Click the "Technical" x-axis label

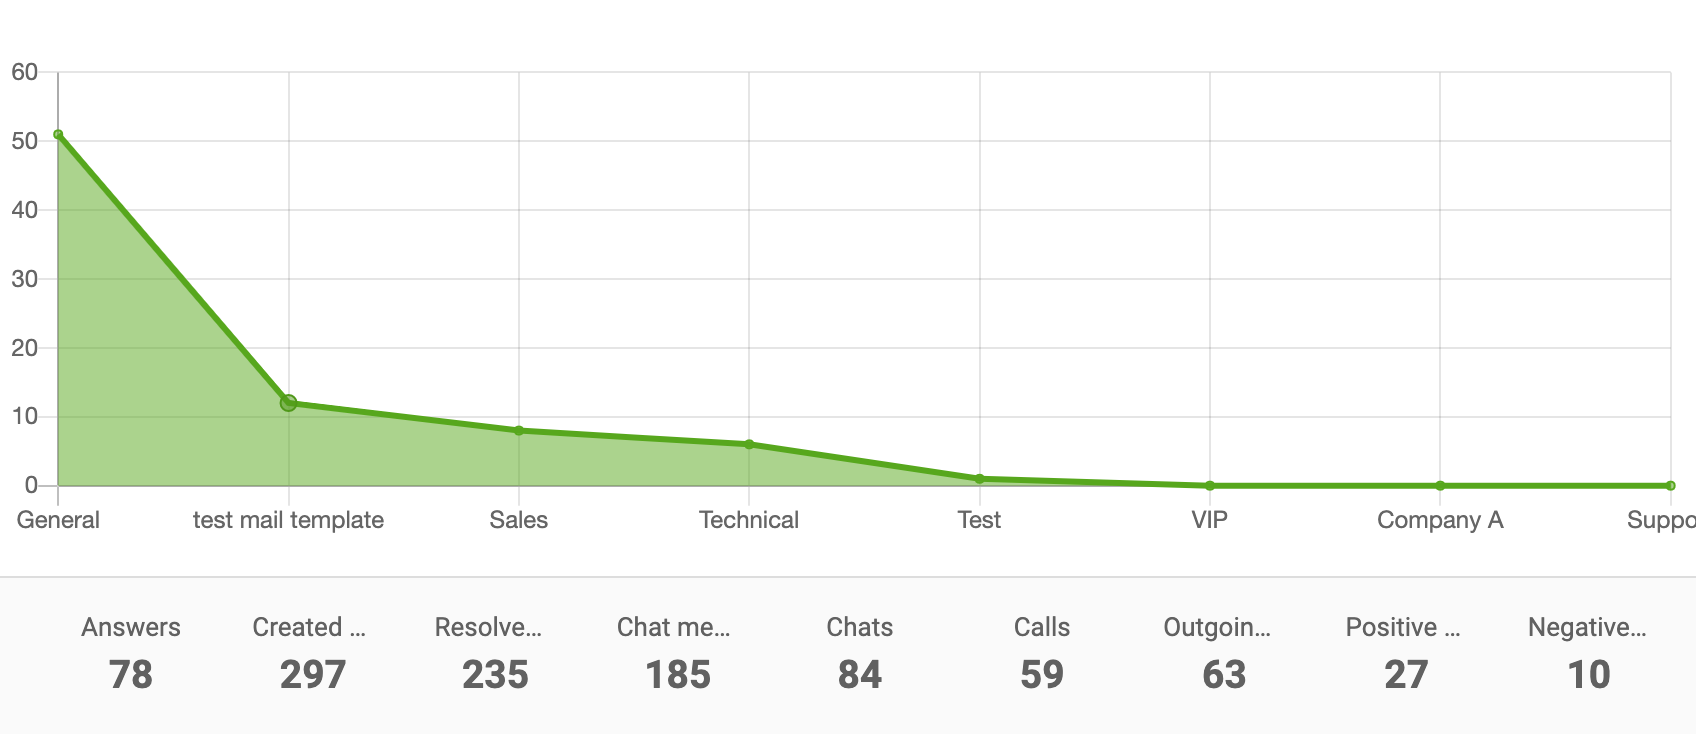click(749, 520)
